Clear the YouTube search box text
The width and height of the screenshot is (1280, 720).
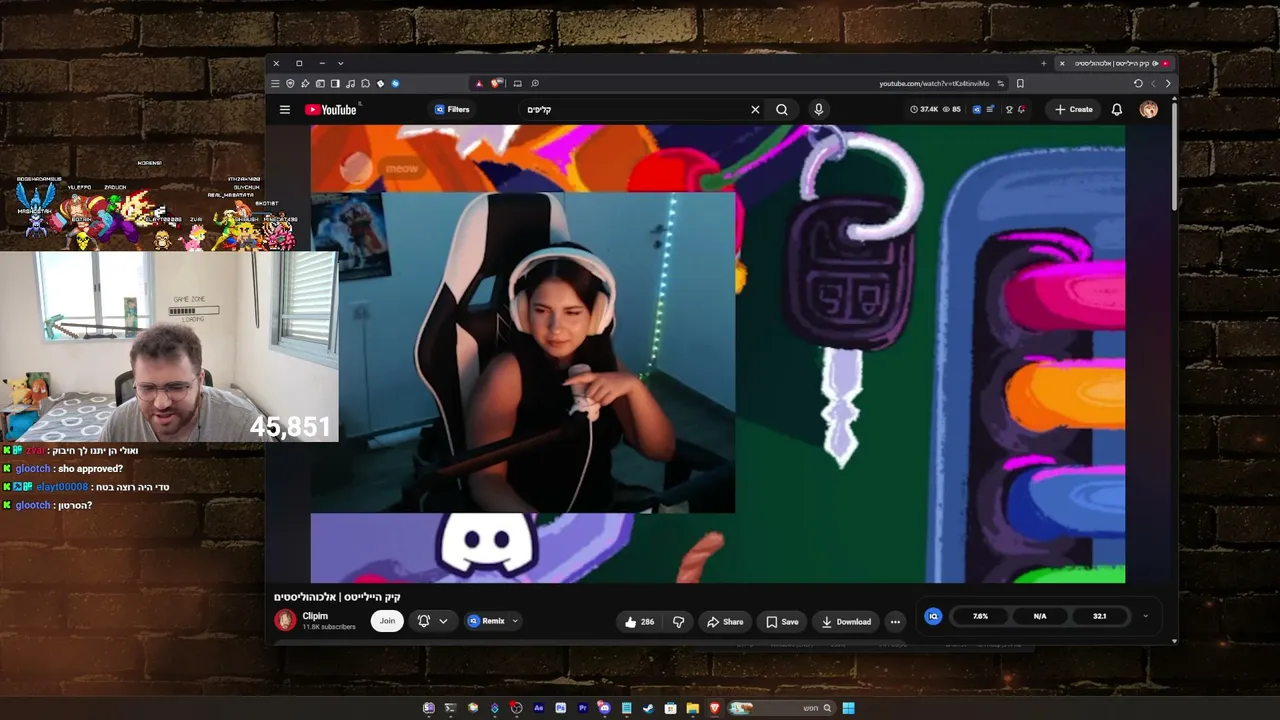(x=755, y=110)
